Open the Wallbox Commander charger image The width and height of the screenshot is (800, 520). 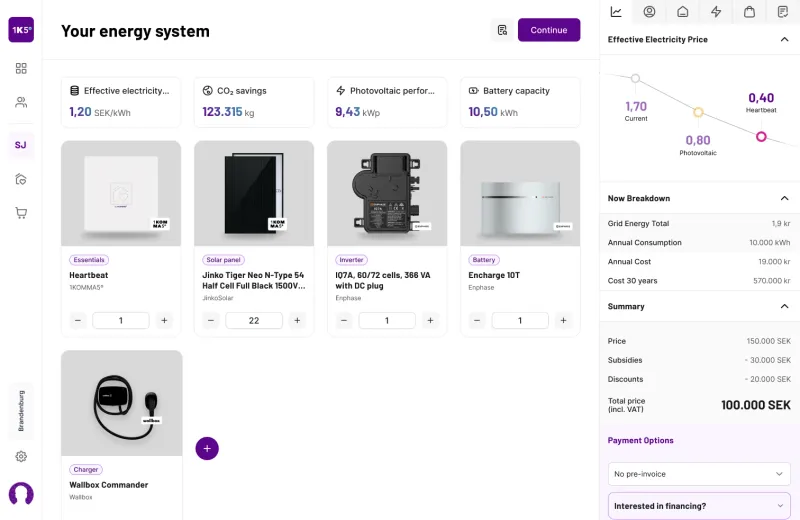pyautogui.click(x=121, y=403)
